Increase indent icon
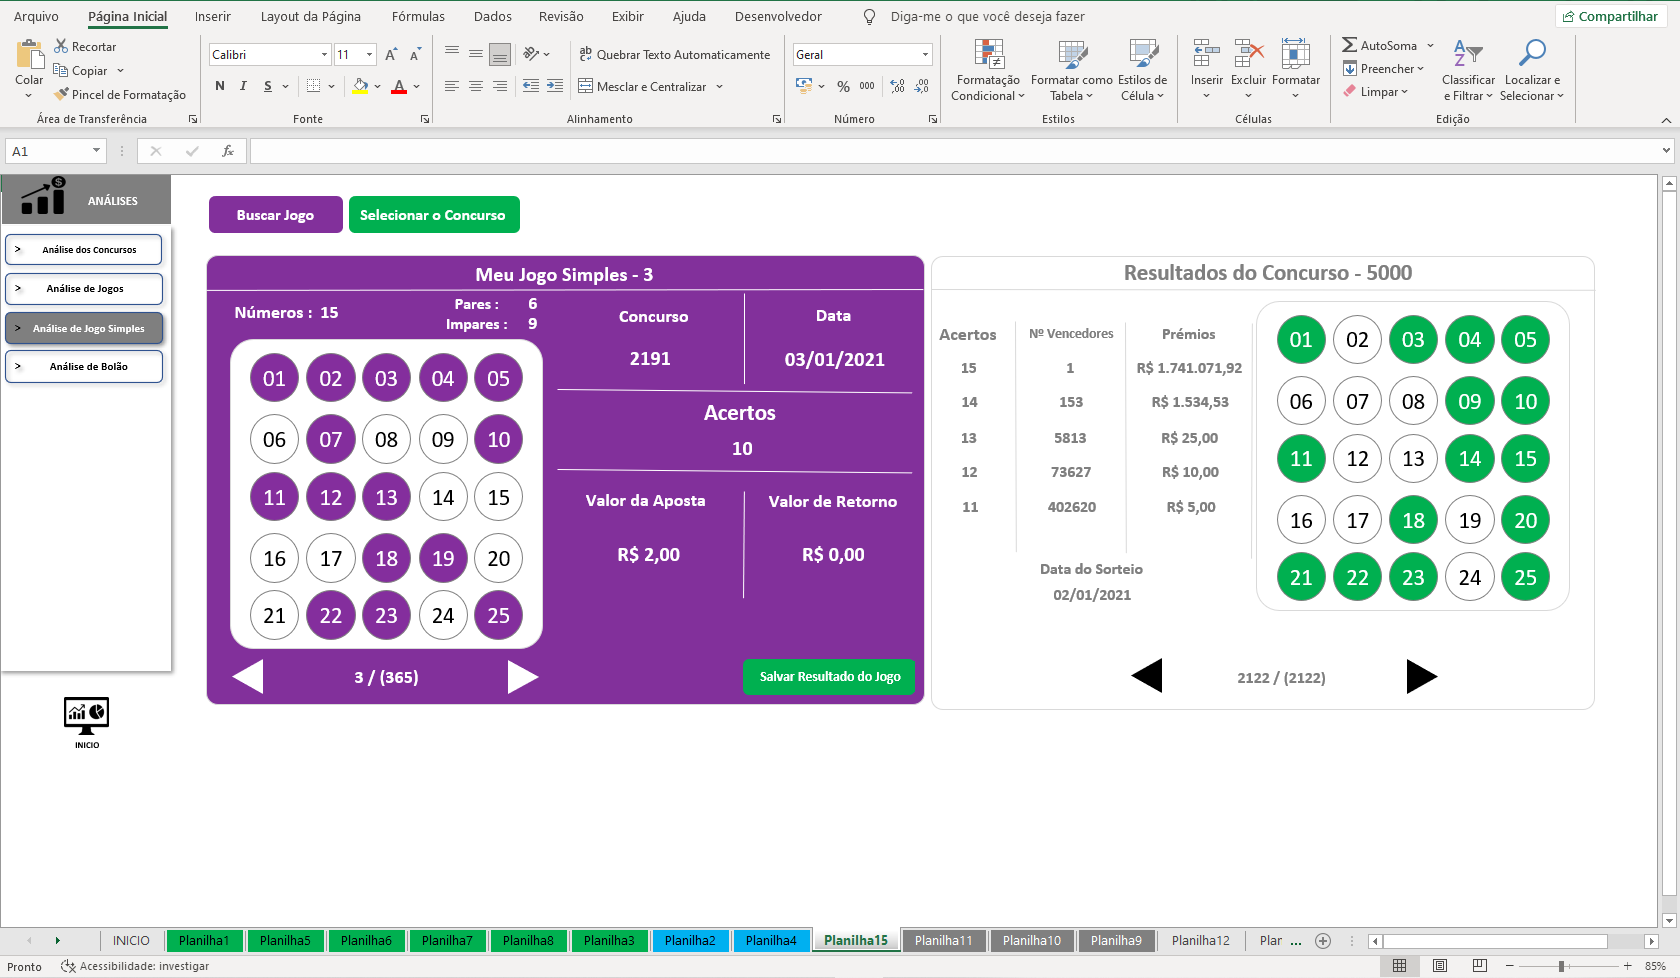 coord(555,86)
